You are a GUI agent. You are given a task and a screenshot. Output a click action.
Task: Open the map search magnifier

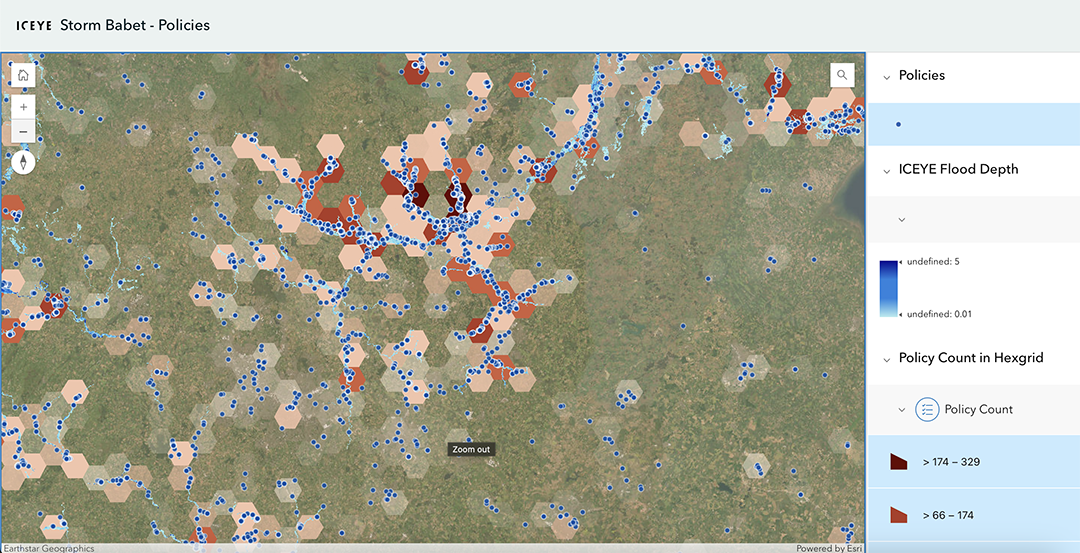pyautogui.click(x=842, y=75)
